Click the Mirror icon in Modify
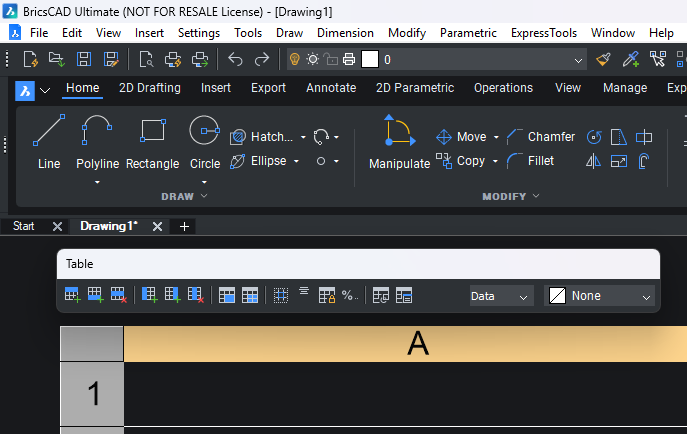 point(593,162)
